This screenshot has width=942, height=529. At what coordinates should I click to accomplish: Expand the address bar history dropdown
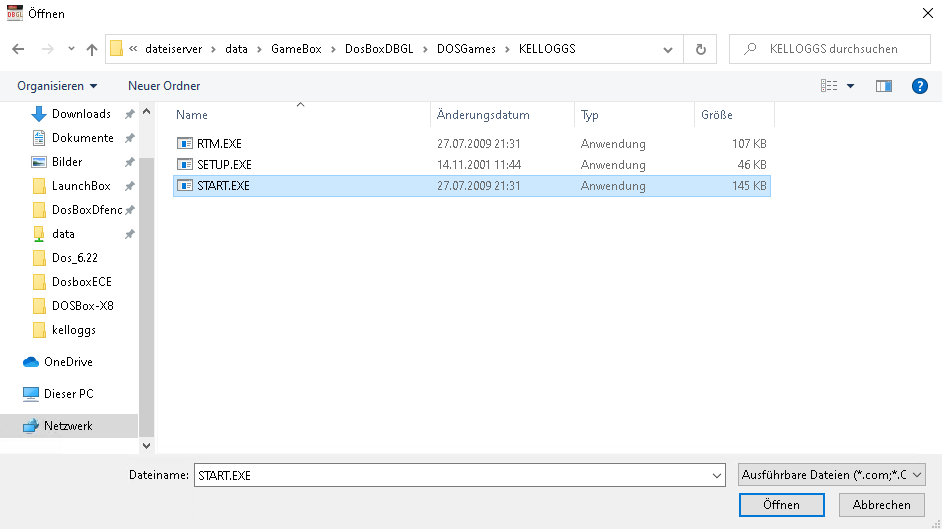pos(667,50)
